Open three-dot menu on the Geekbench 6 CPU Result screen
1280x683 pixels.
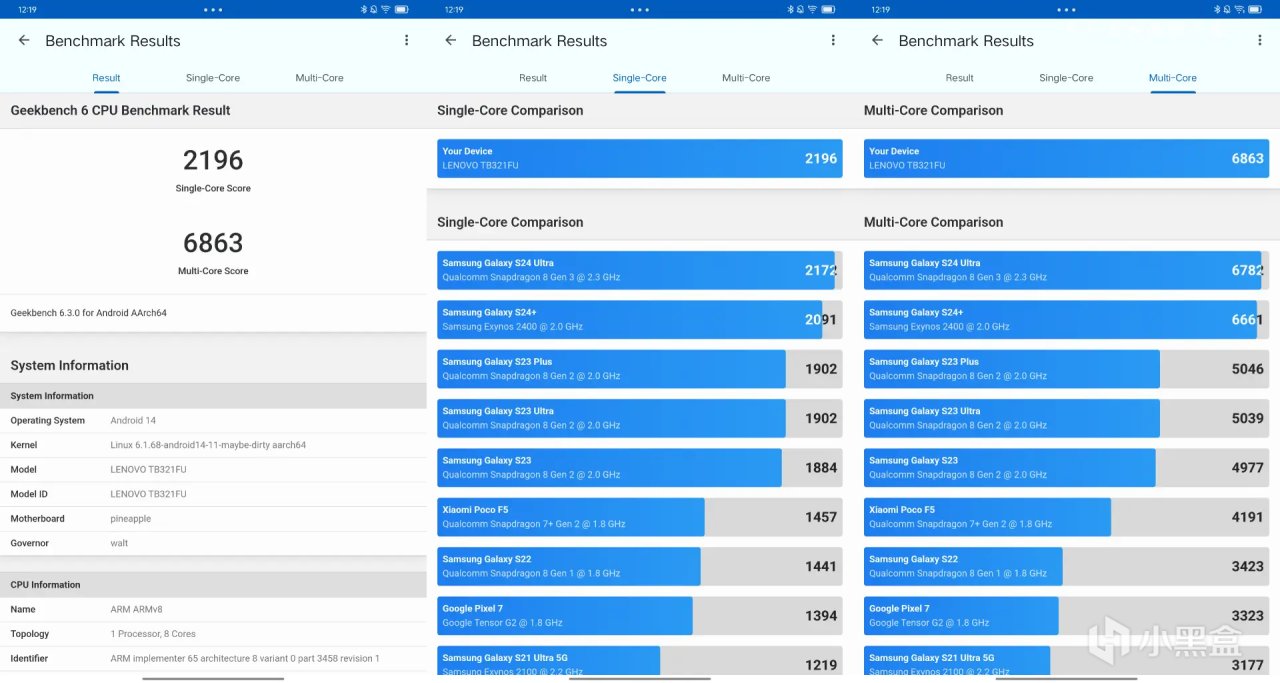406,41
